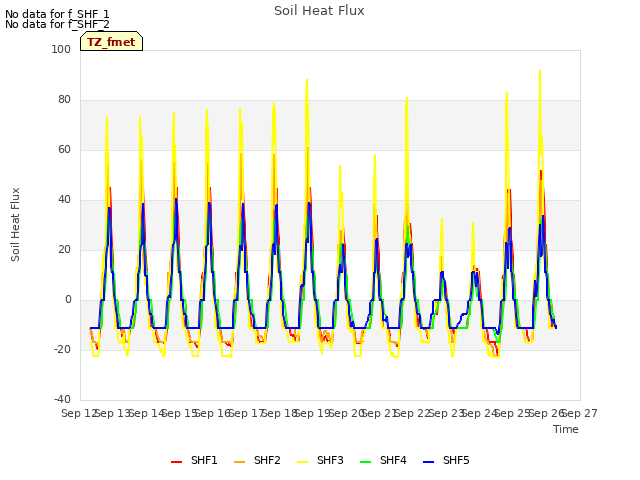Select the SHF3 legend label
This screenshot has width=640, height=480.
click(x=330, y=460)
